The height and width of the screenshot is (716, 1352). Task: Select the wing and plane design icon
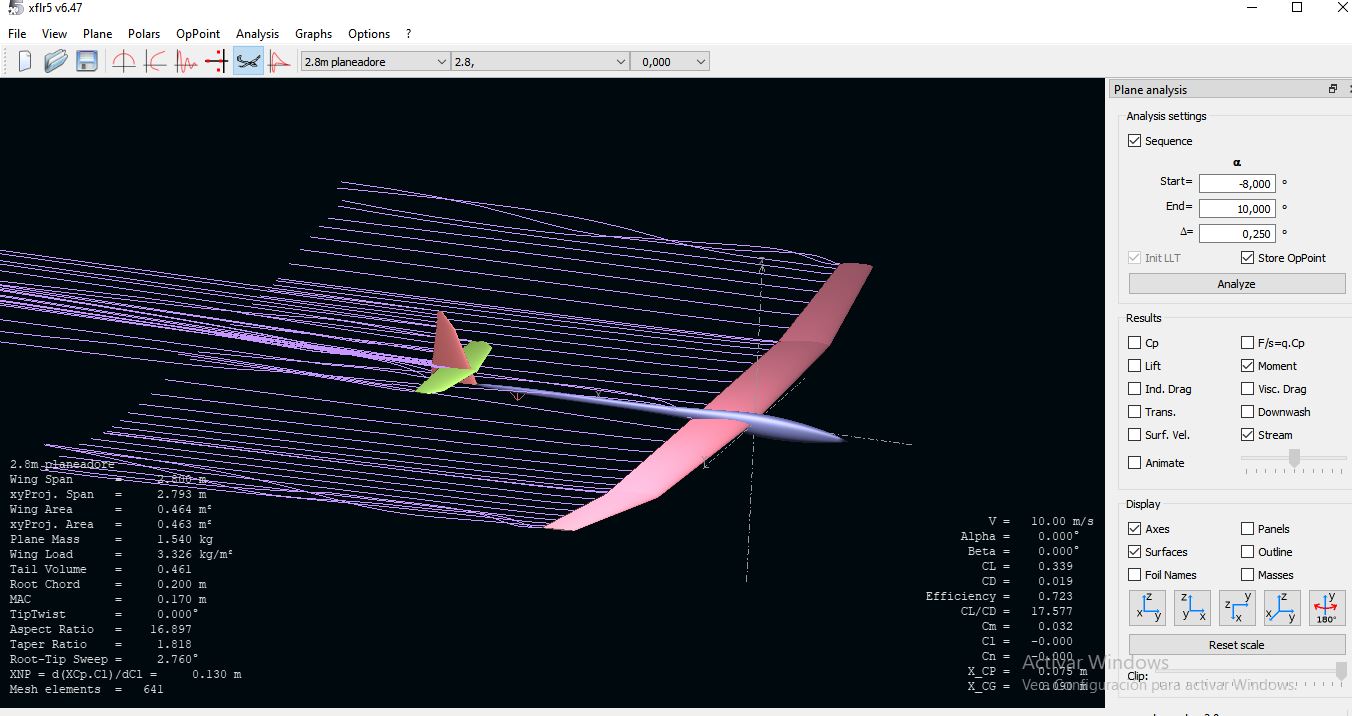[x=248, y=62]
